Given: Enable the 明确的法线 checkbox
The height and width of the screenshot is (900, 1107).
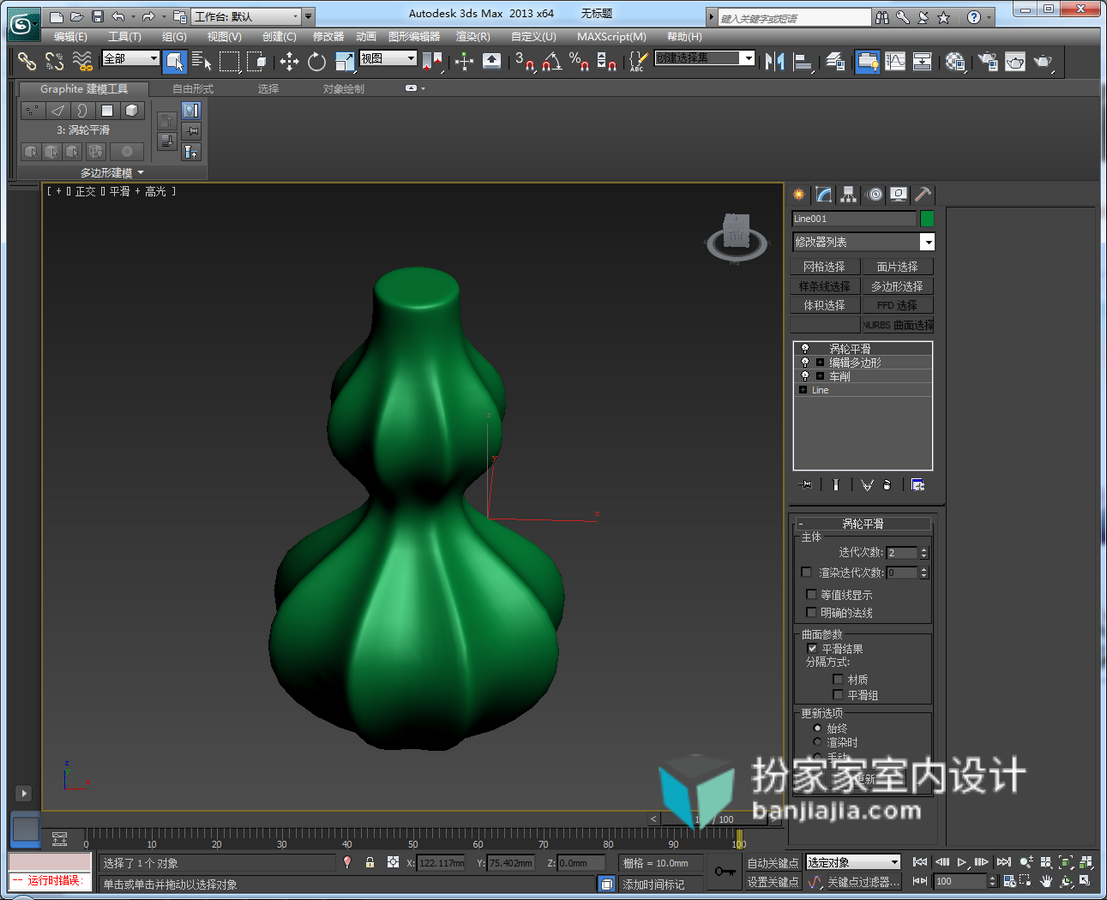Looking at the screenshot, I should 811,612.
